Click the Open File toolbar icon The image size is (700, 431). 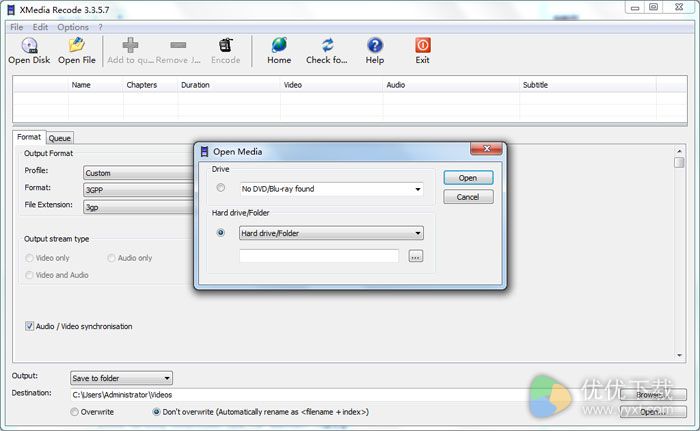click(x=77, y=46)
